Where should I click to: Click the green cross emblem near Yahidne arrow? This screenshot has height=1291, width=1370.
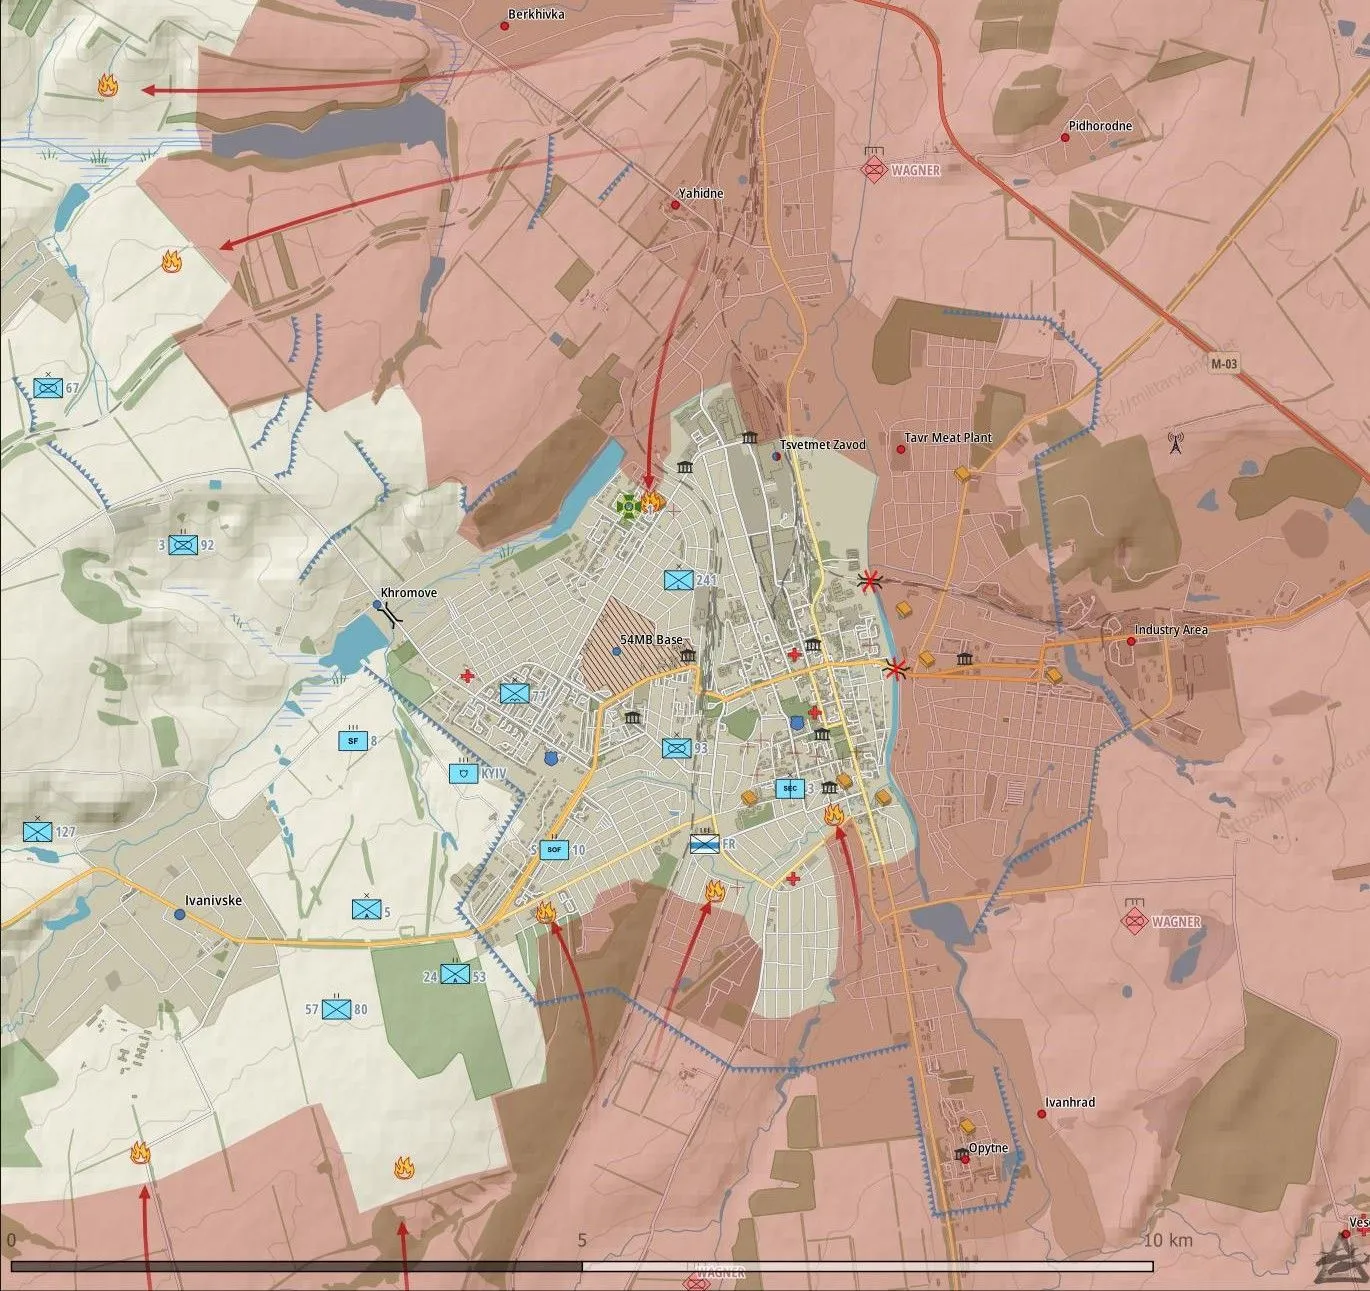click(628, 506)
